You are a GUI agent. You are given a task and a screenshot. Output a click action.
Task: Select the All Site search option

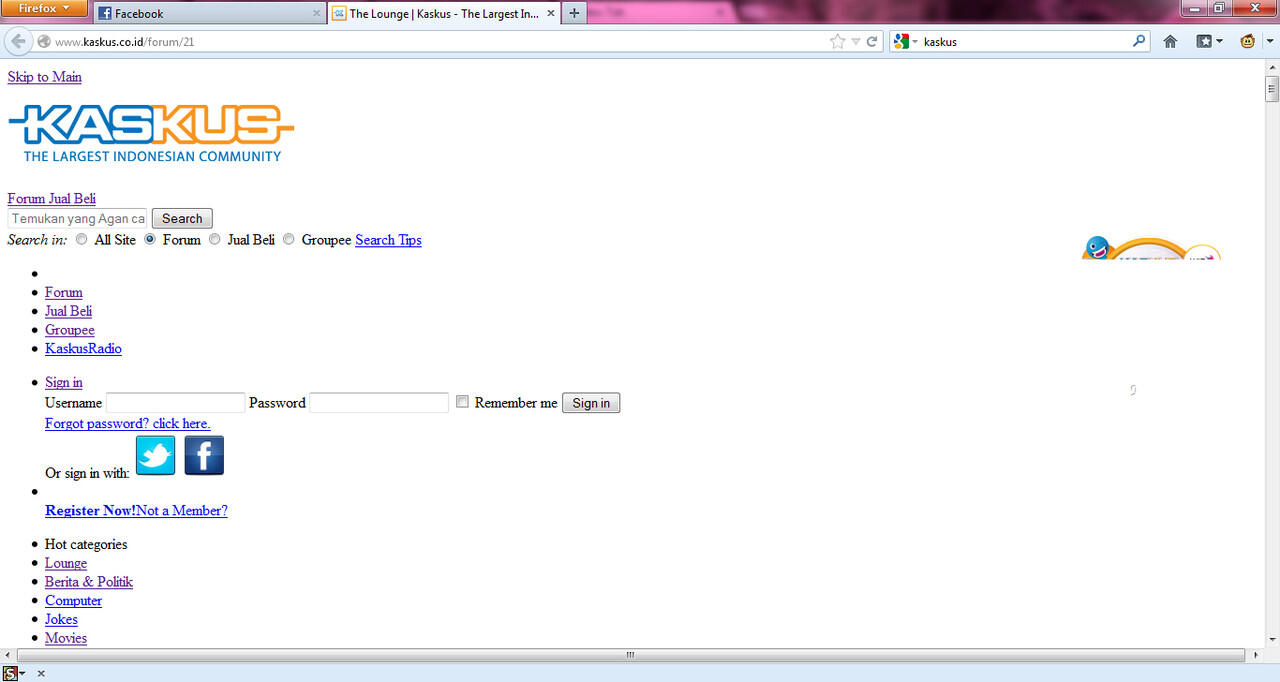(x=82, y=240)
